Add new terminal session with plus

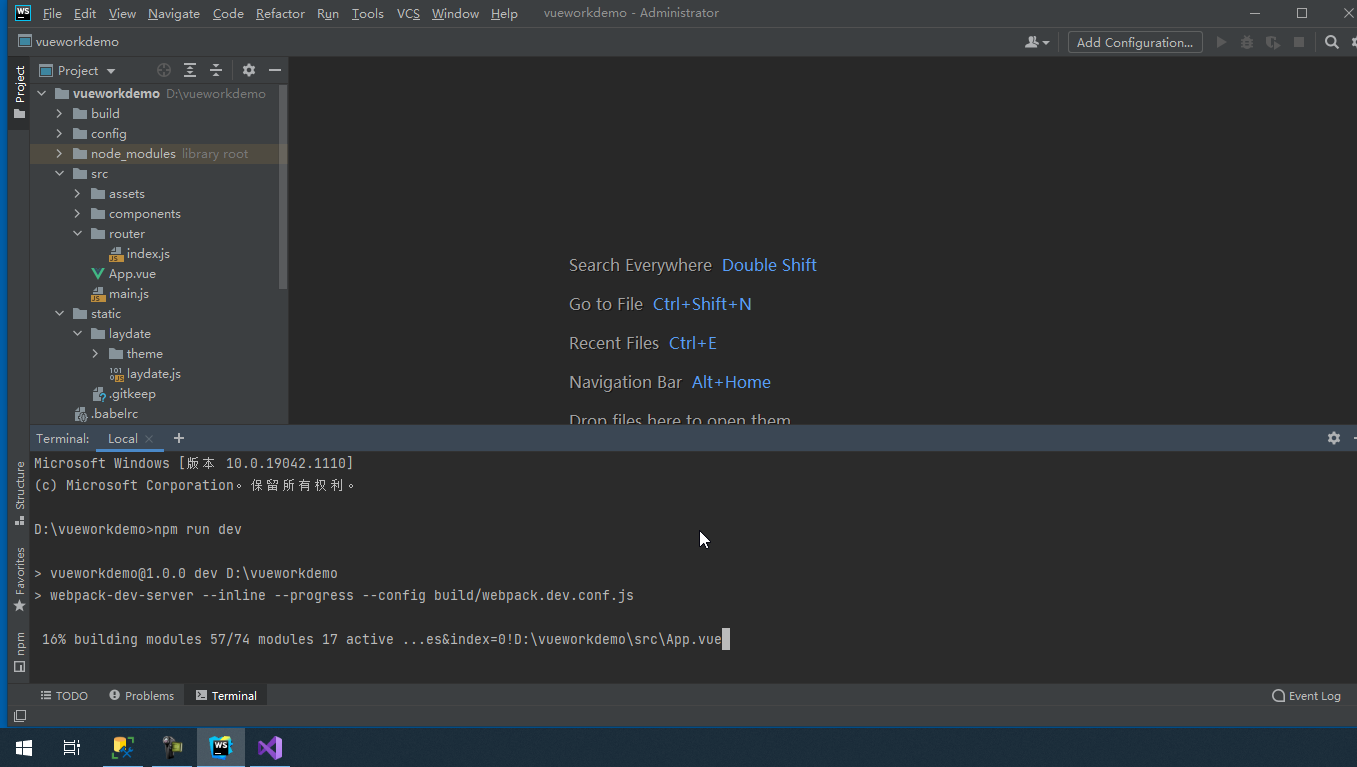pyautogui.click(x=179, y=438)
